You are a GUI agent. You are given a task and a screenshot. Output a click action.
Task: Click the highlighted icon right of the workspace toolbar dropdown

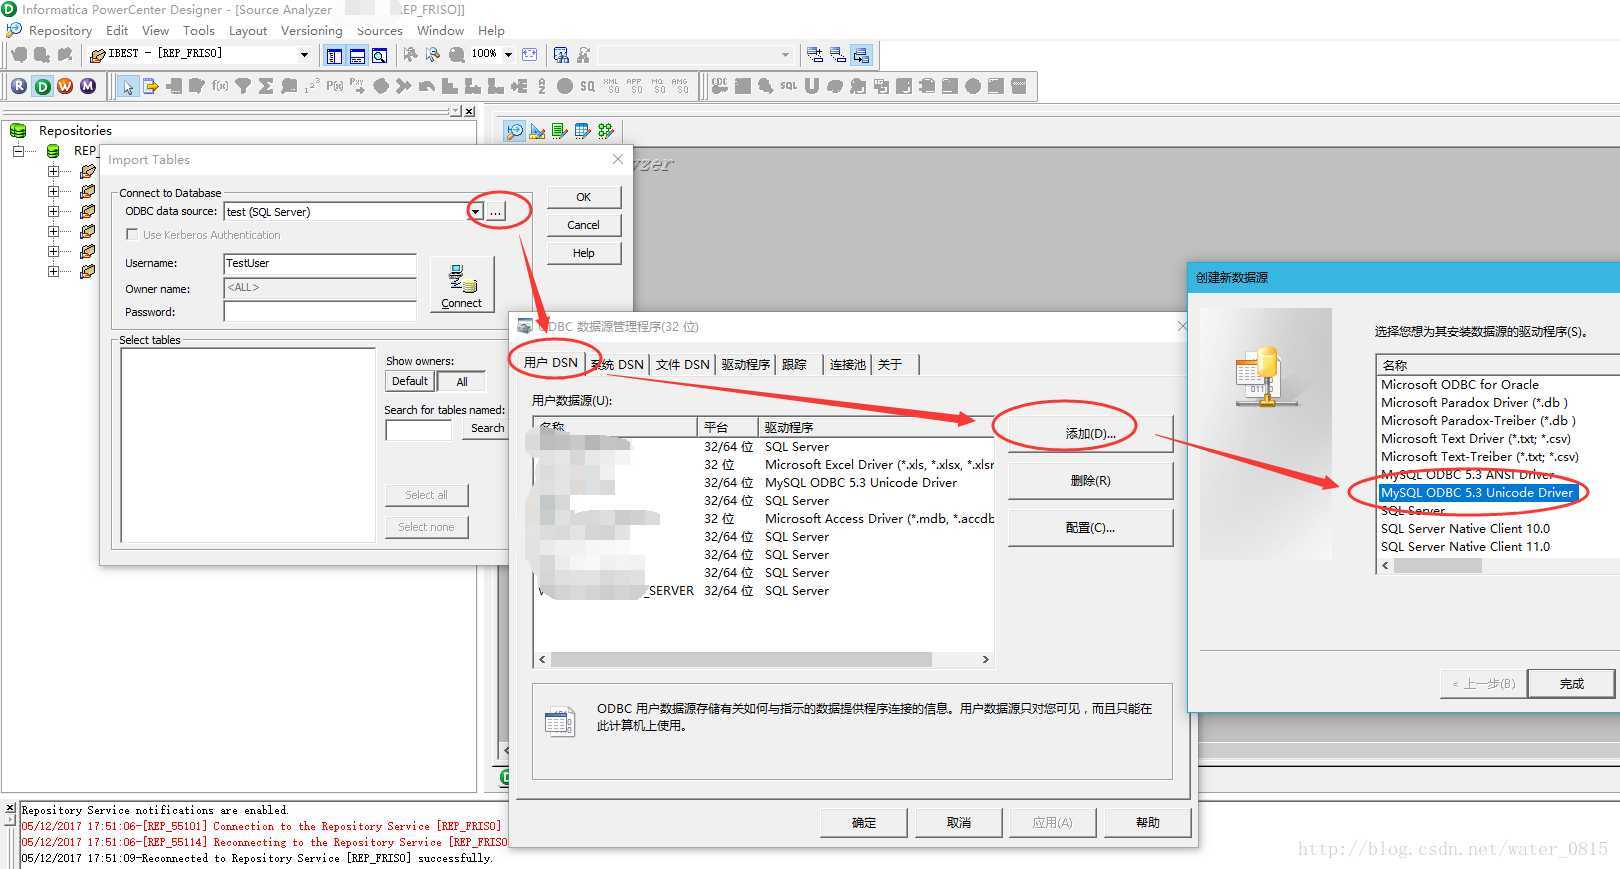[x=861, y=55]
